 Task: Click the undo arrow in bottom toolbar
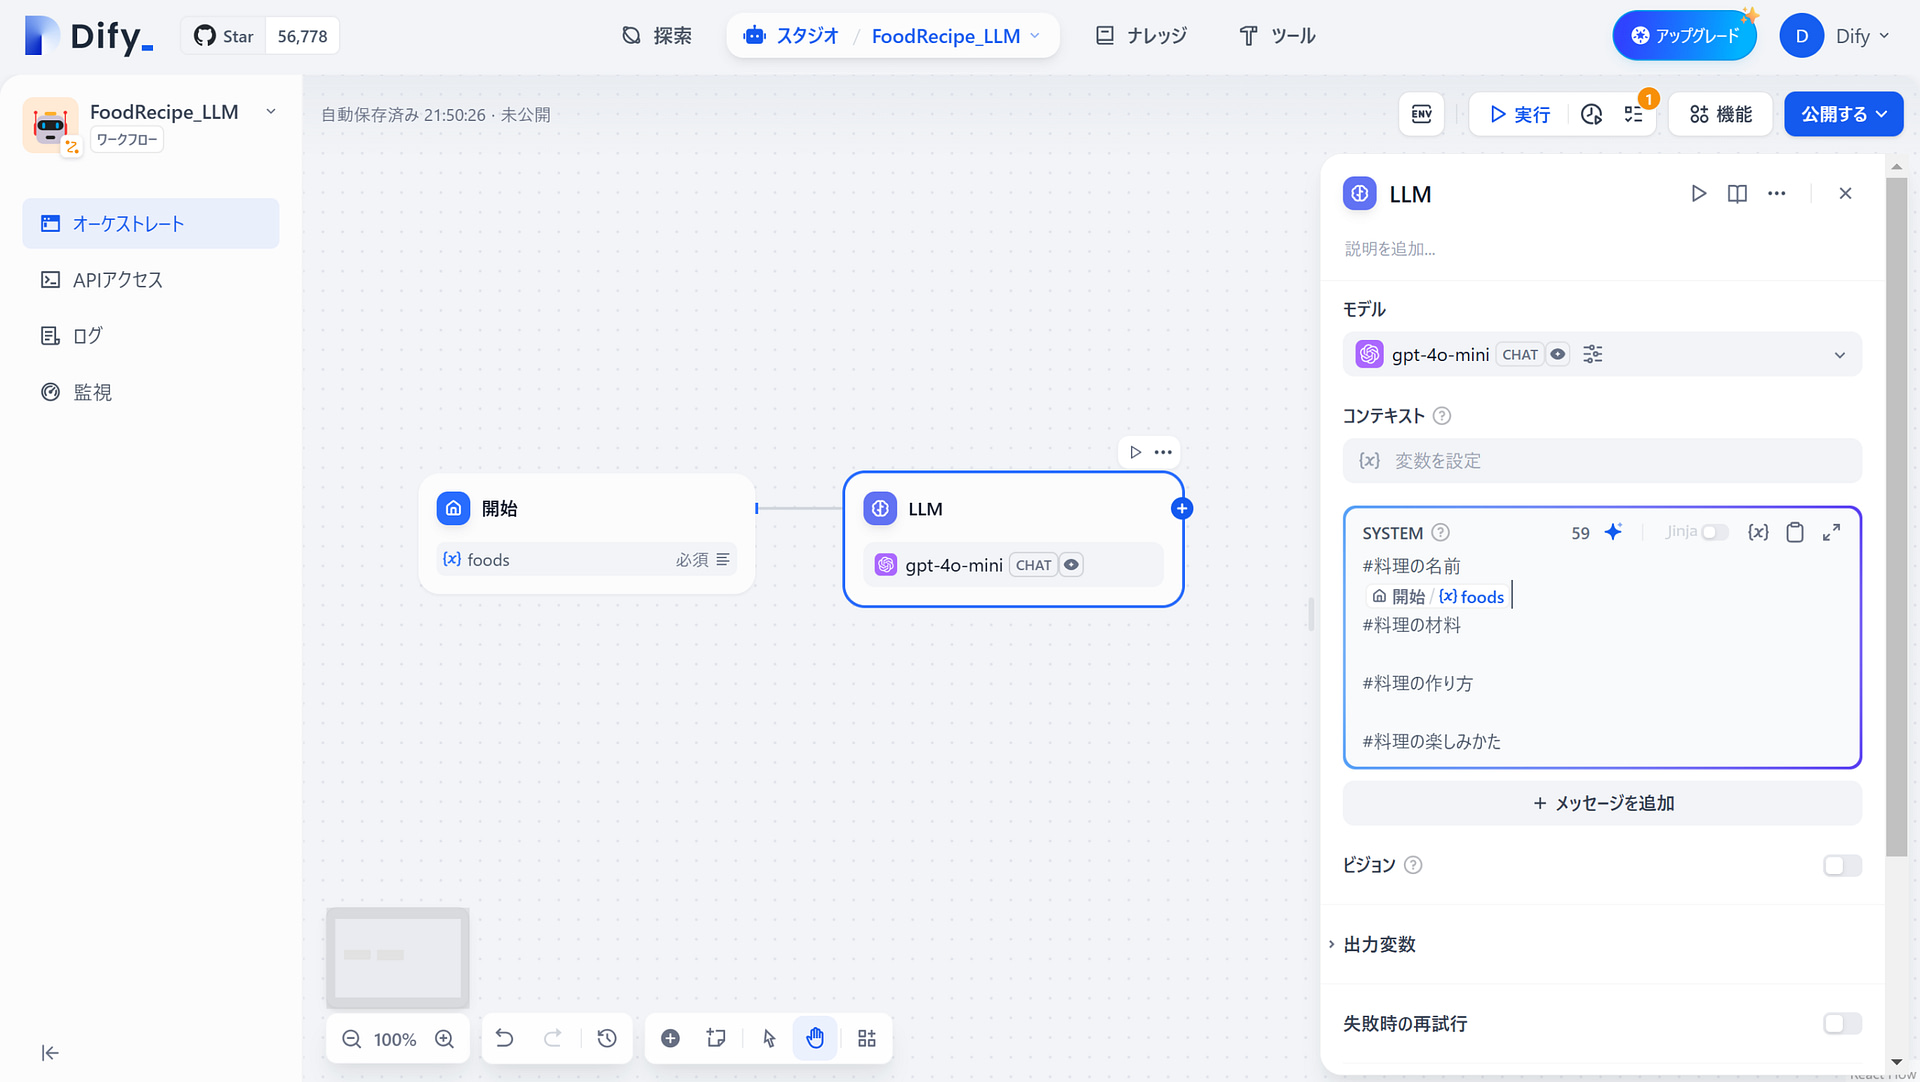click(504, 1038)
